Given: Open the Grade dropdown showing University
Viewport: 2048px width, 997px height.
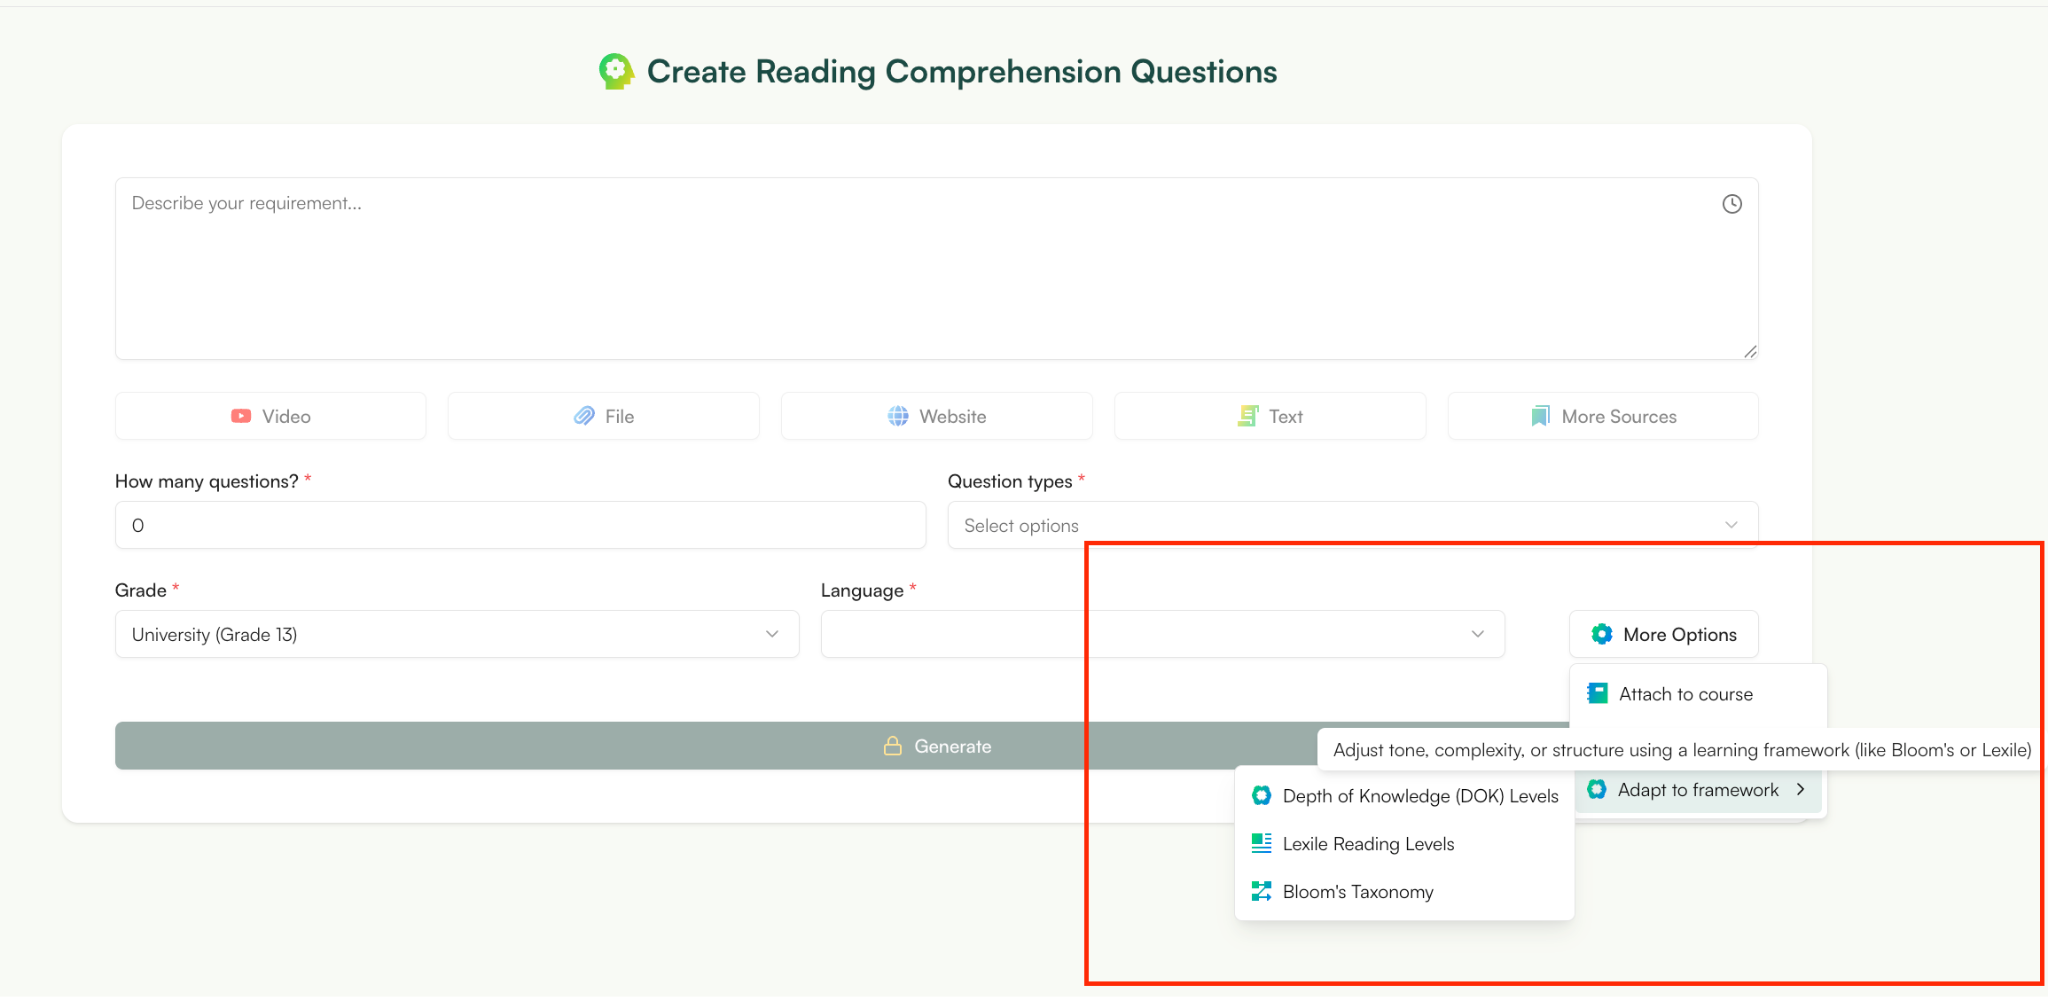Looking at the screenshot, I should pos(457,634).
